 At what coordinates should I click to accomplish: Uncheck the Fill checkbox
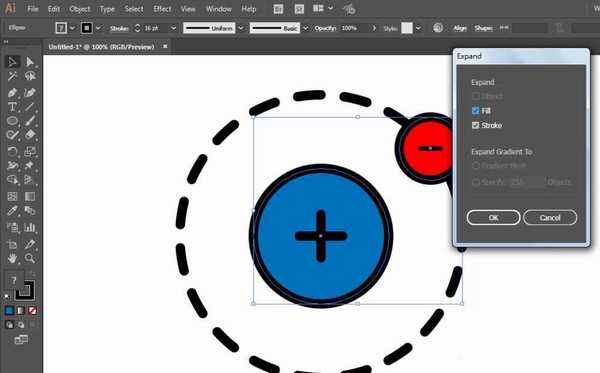476,111
